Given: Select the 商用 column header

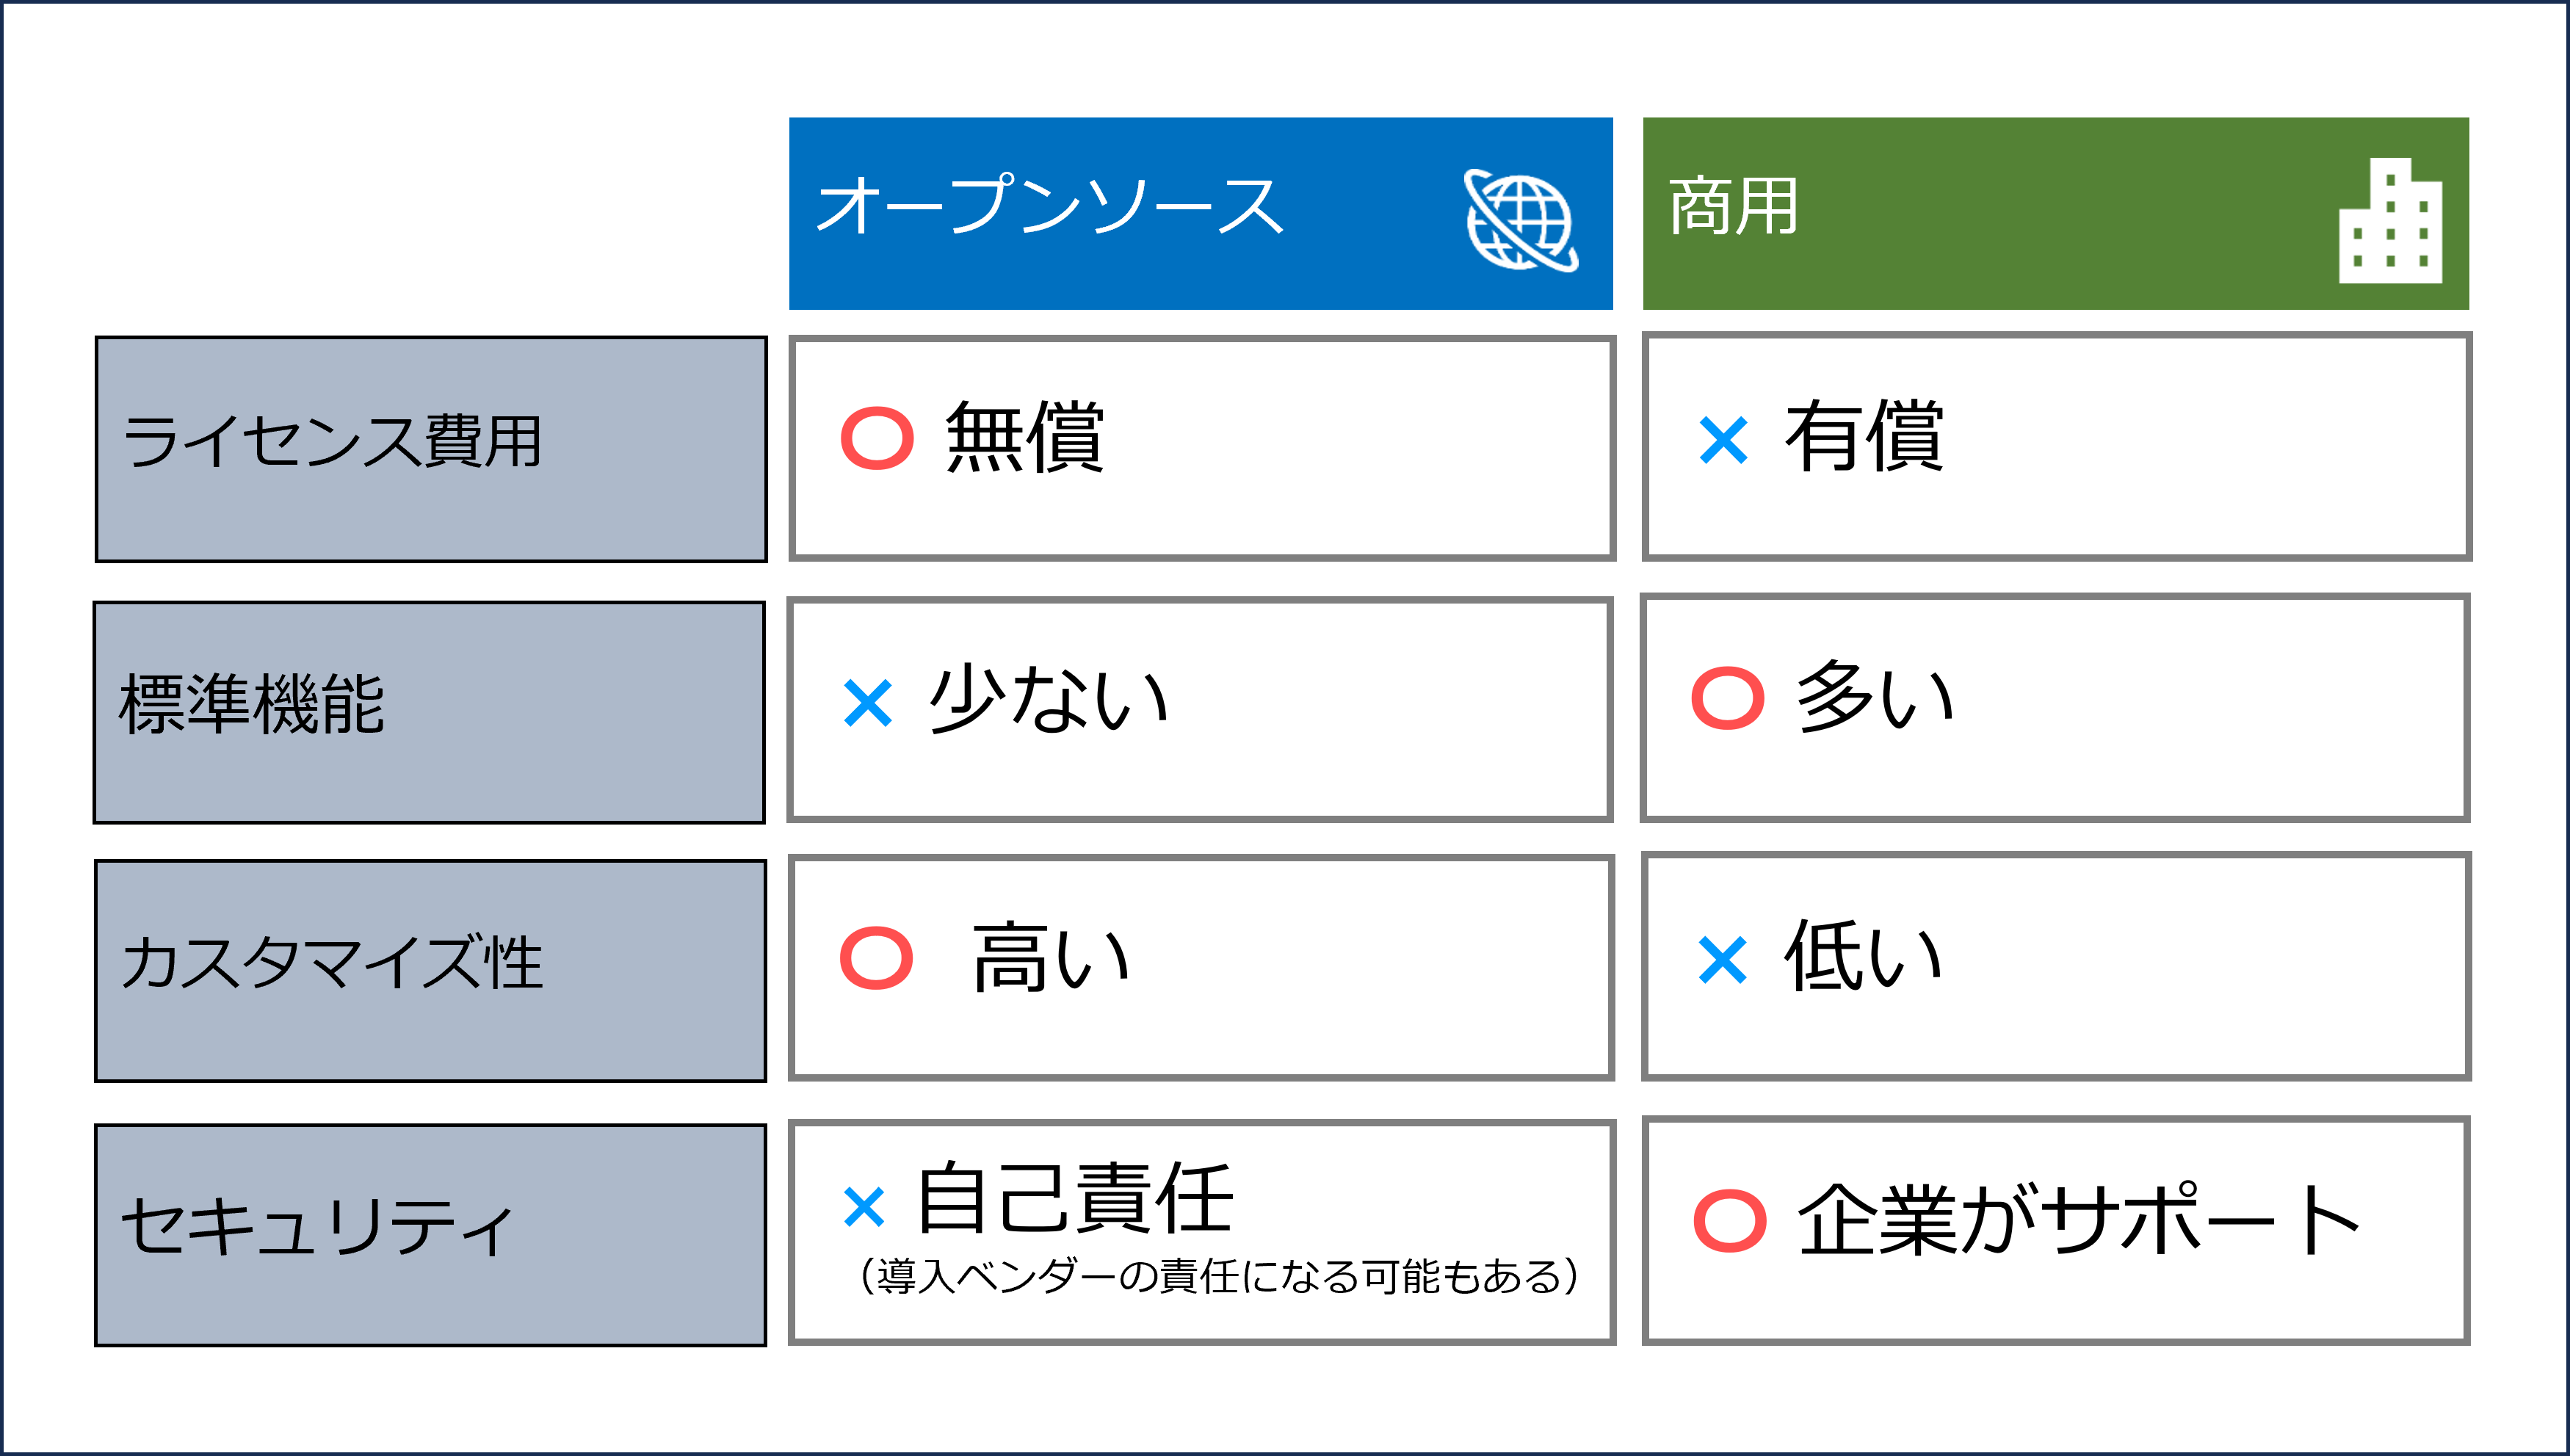Looking at the screenshot, I should click(x=2055, y=213).
